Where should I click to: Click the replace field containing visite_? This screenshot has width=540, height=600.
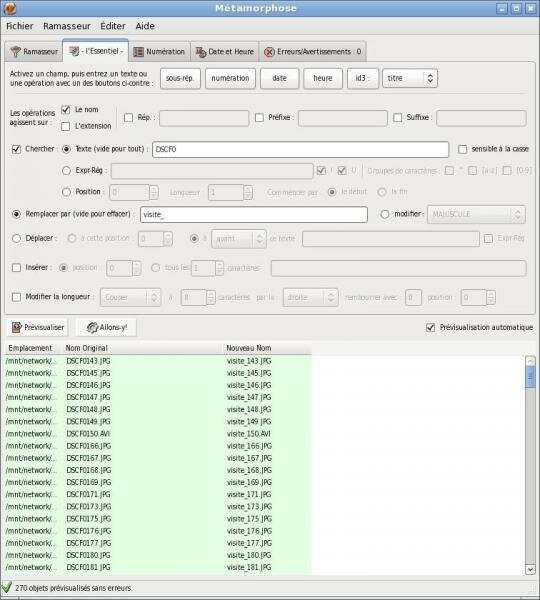point(254,215)
